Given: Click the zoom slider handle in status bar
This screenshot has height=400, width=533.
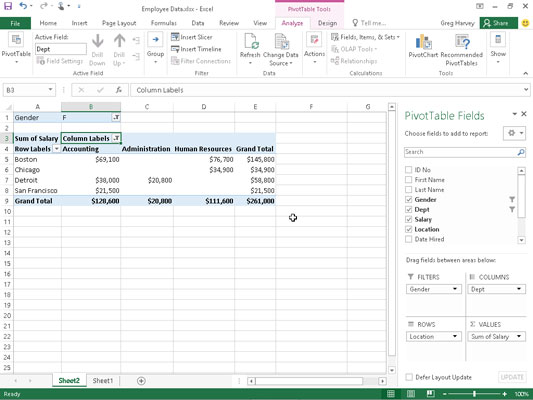Looking at the screenshot, I should click(x=474, y=394).
